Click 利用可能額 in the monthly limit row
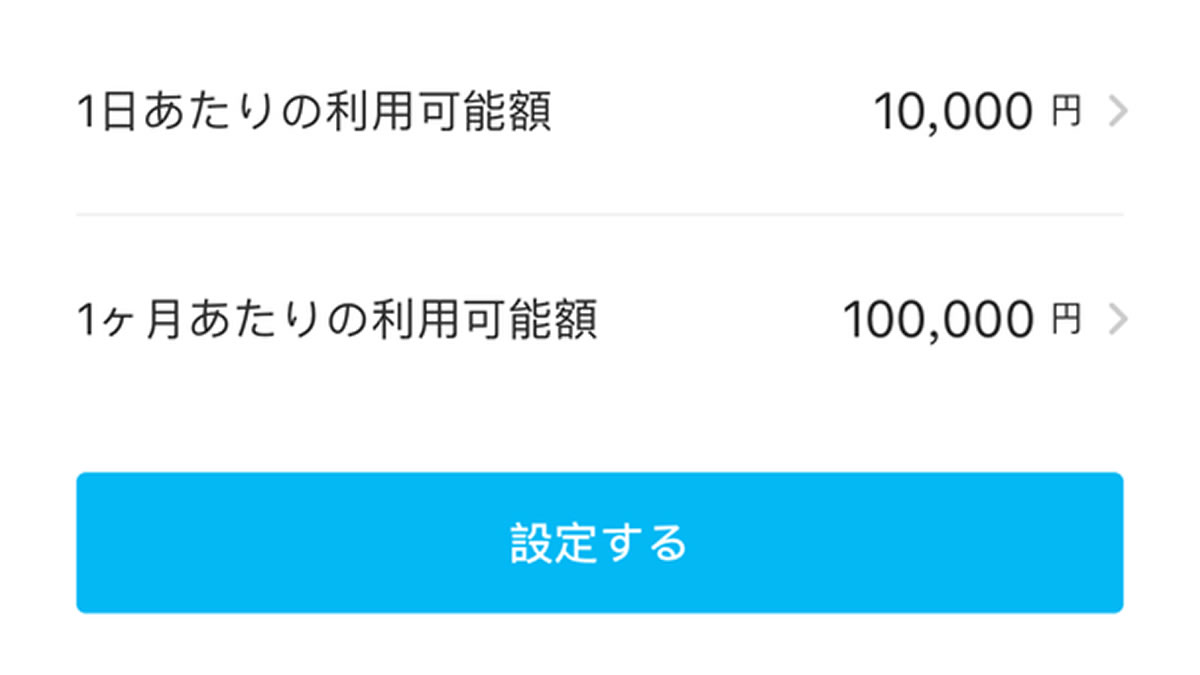Screen dimensions: 1200x675 coord(481,320)
